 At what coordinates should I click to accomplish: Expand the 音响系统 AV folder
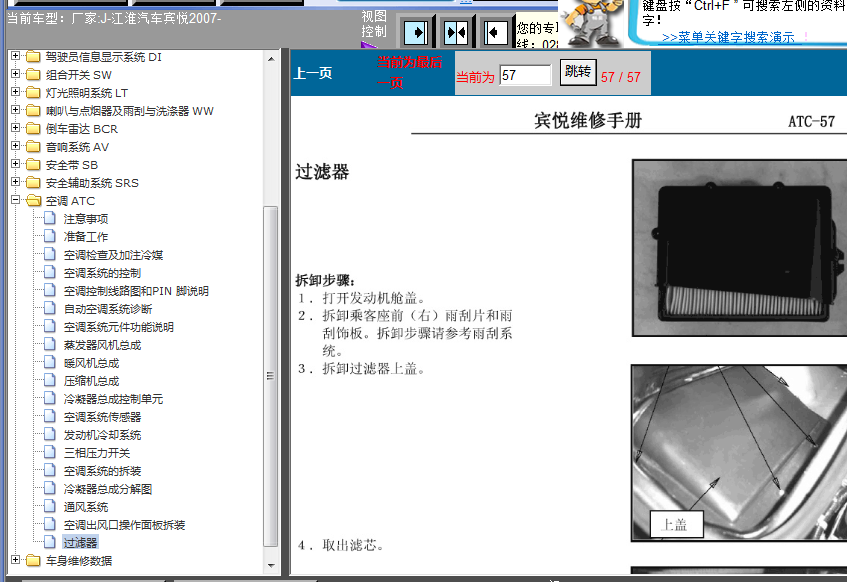(15, 146)
